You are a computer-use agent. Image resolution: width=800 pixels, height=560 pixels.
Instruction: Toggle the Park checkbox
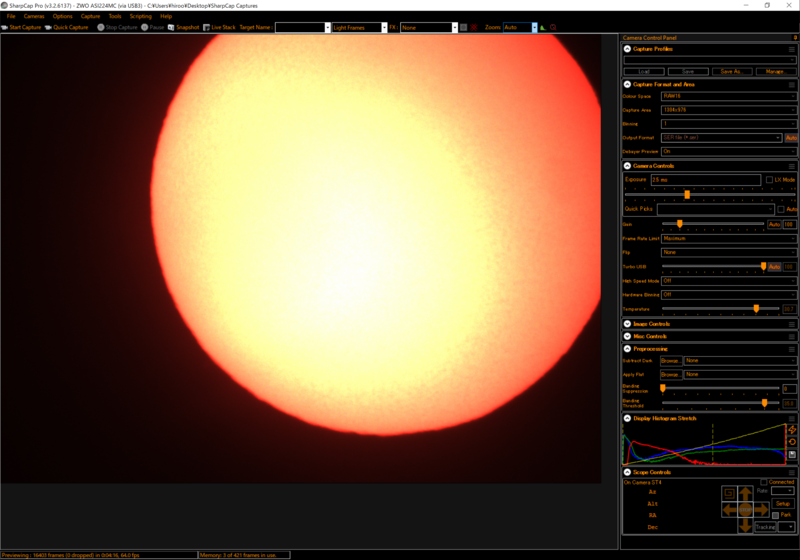click(776, 515)
